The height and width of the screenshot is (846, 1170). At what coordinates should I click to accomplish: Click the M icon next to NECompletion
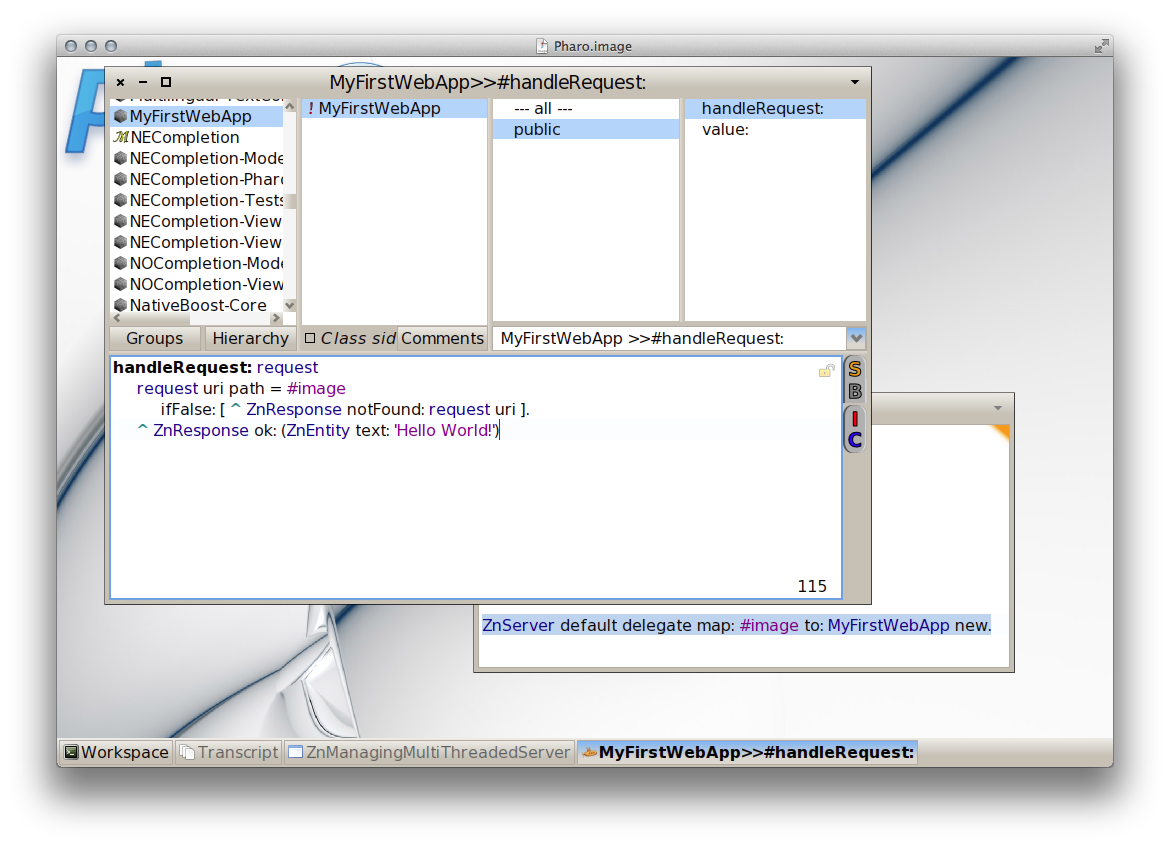pos(121,137)
